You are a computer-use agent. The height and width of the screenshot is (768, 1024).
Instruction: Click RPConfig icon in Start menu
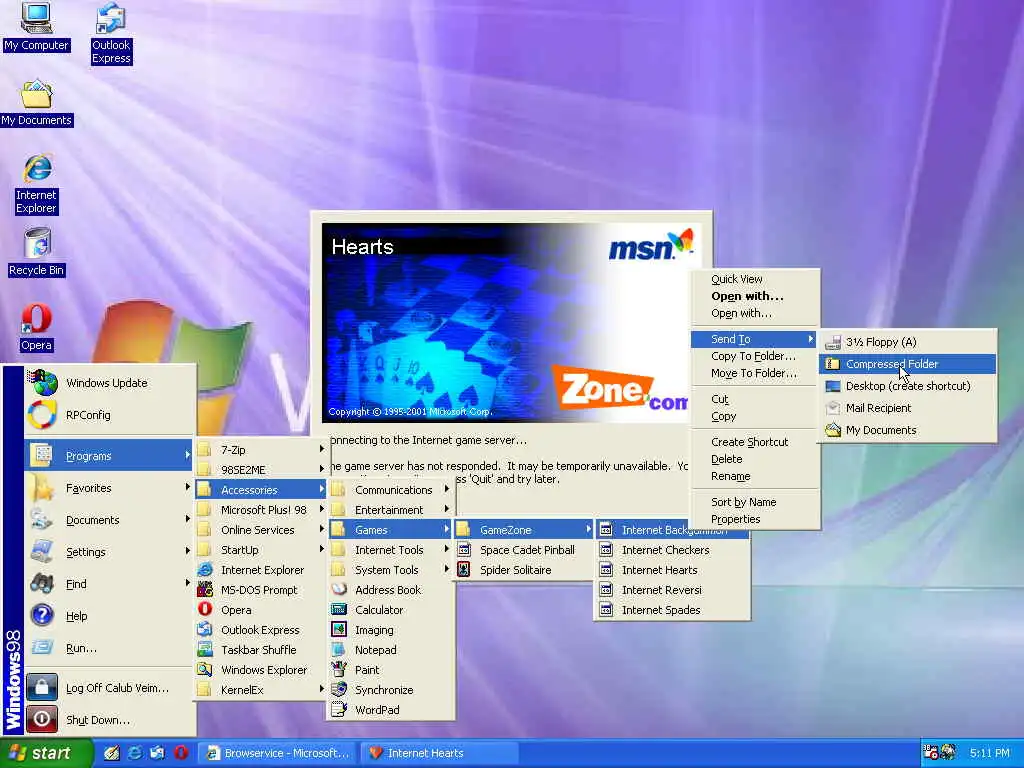(42, 415)
